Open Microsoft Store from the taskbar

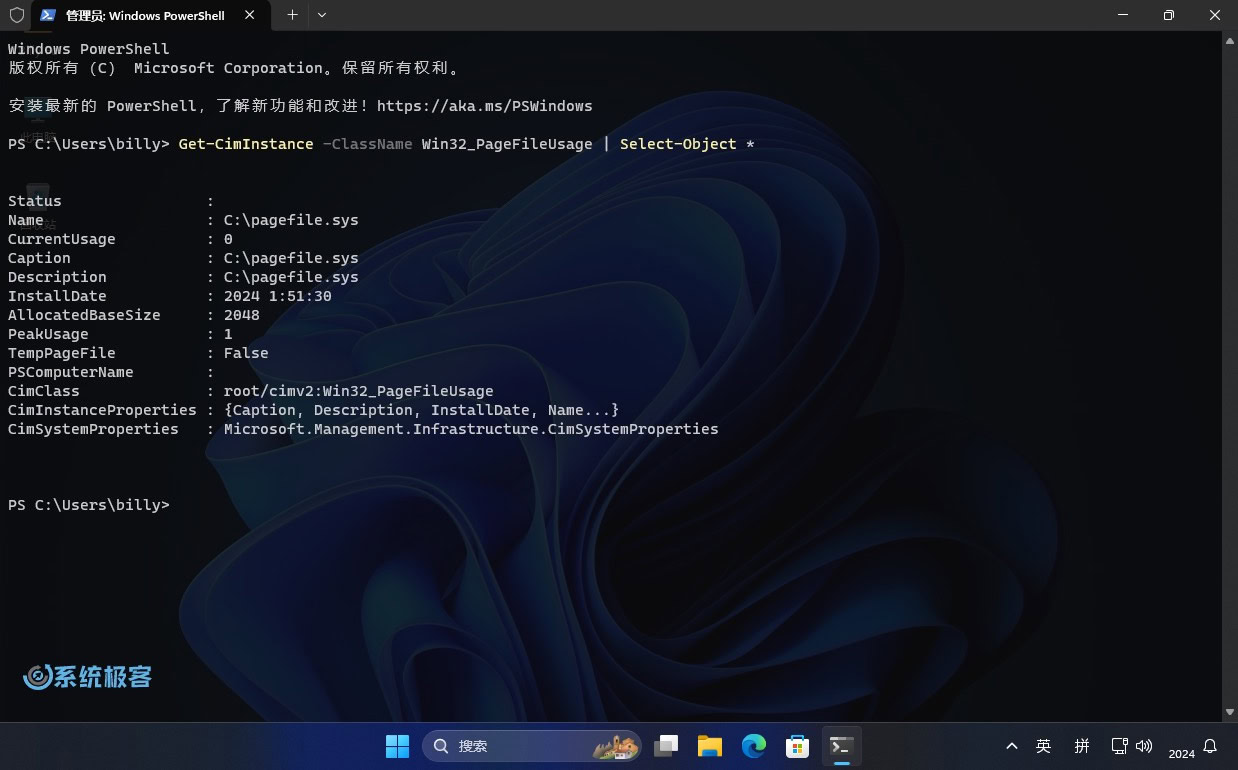coord(798,746)
